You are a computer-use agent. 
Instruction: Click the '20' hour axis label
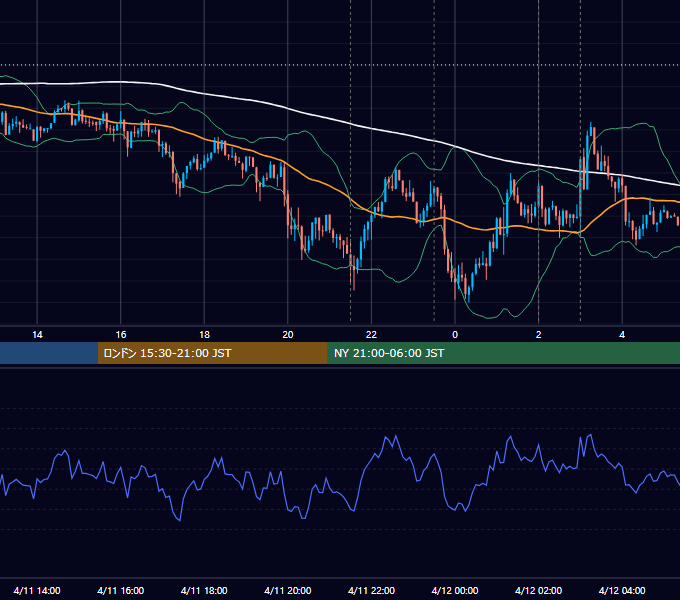click(x=288, y=335)
